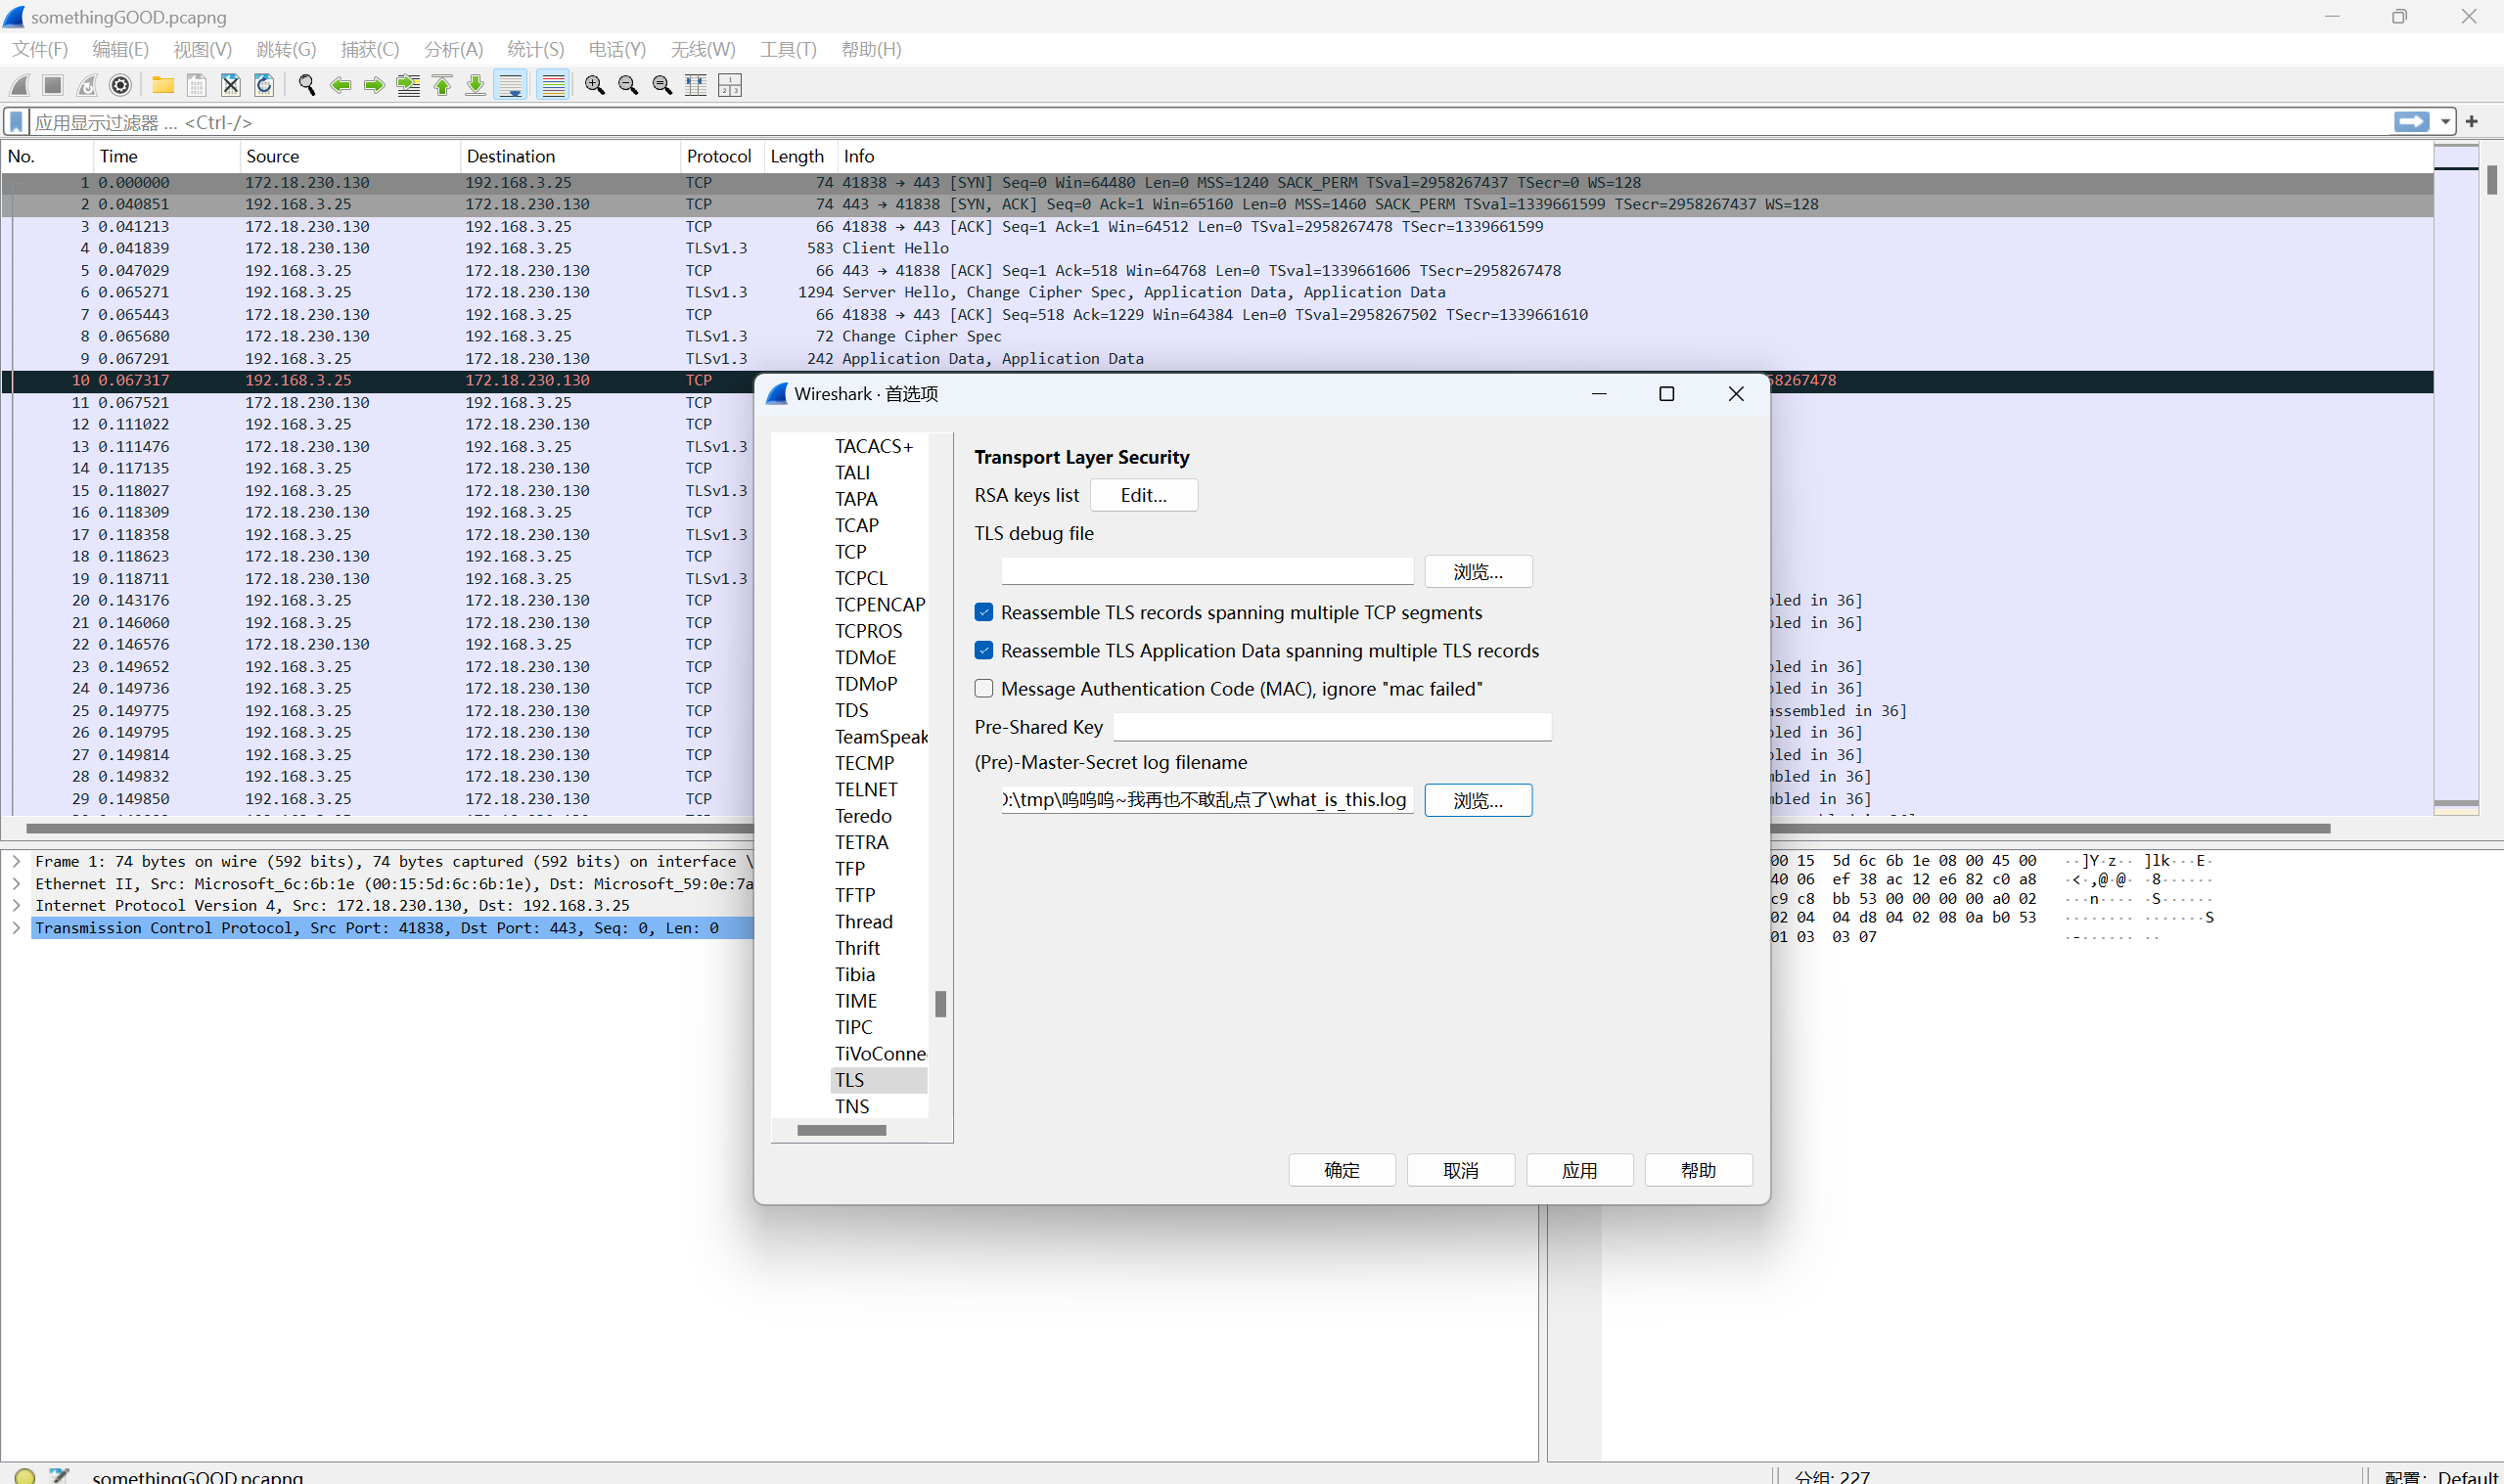Click Master-Secret log filename field
The height and width of the screenshot is (1484, 2504).
(x=1207, y=800)
